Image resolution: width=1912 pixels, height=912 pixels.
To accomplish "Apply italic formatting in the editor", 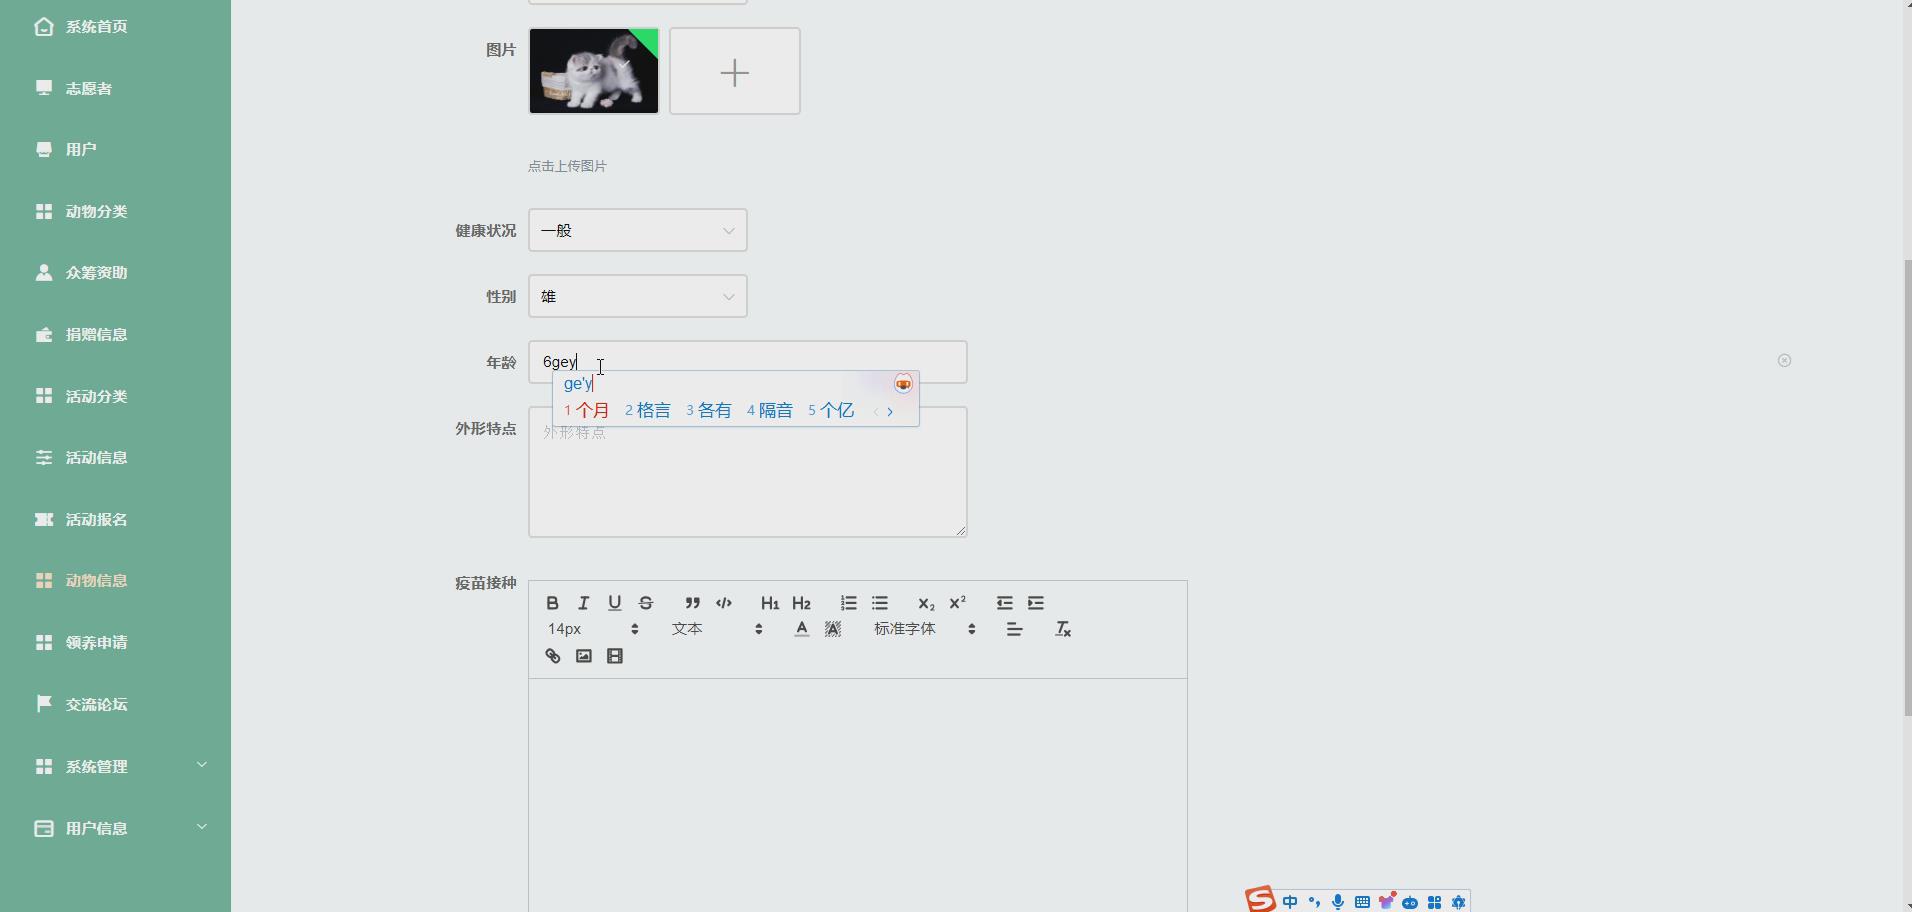I will tap(583, 603).
